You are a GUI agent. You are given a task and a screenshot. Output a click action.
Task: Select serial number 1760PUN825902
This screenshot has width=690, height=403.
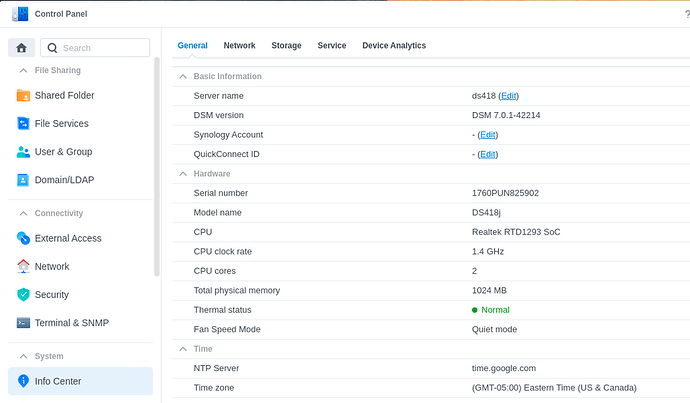click(x=505, y=193)
